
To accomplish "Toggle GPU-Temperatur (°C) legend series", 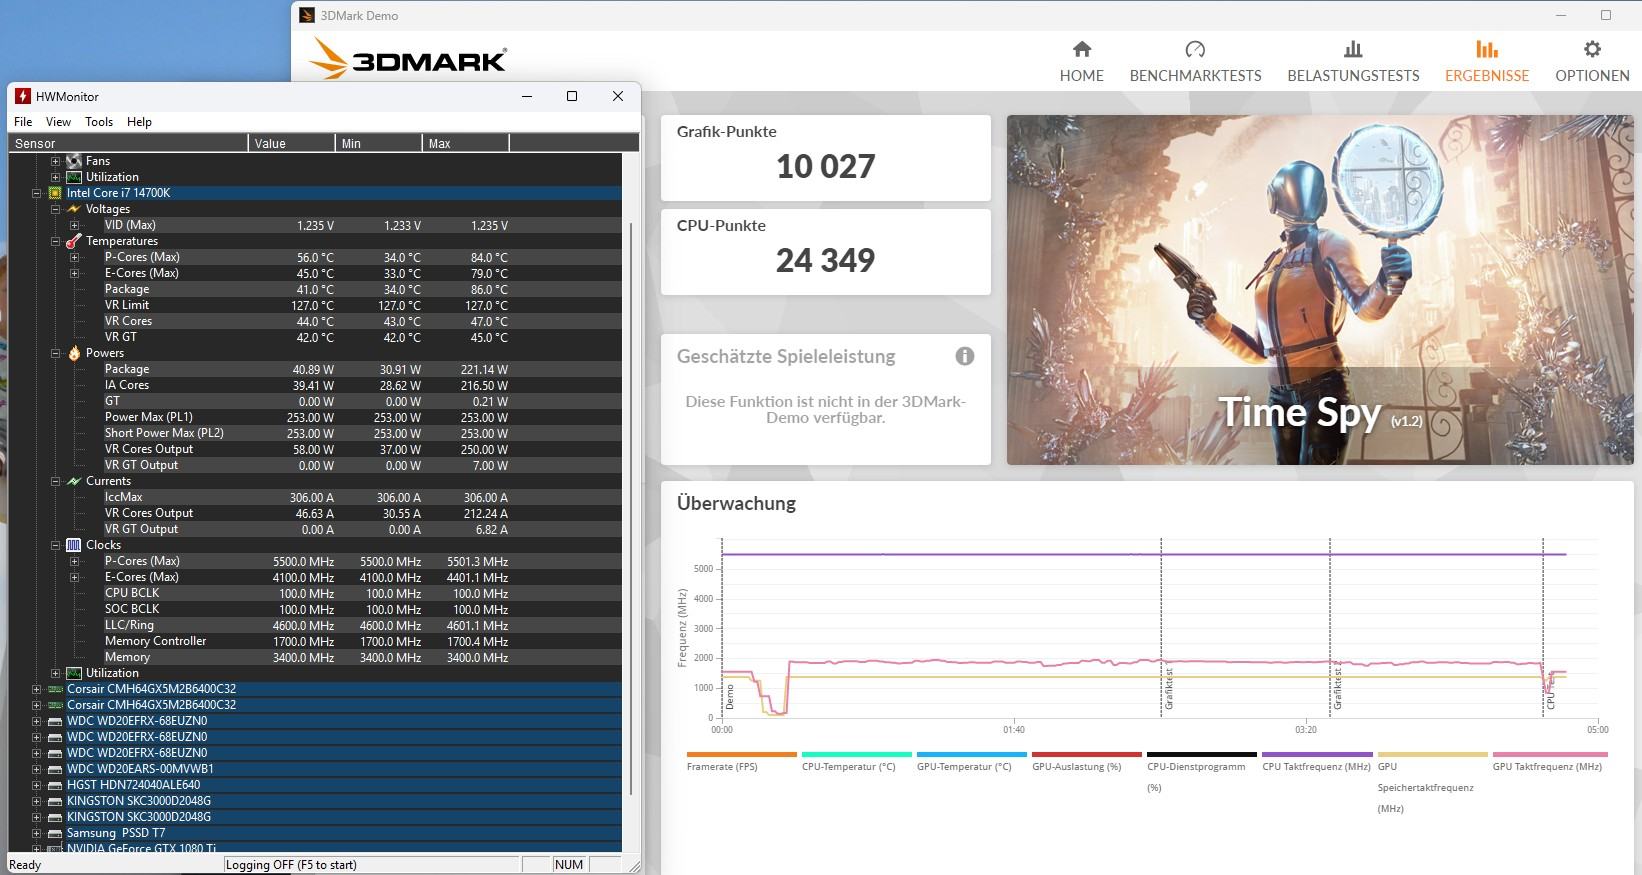I will pos(971,761).
